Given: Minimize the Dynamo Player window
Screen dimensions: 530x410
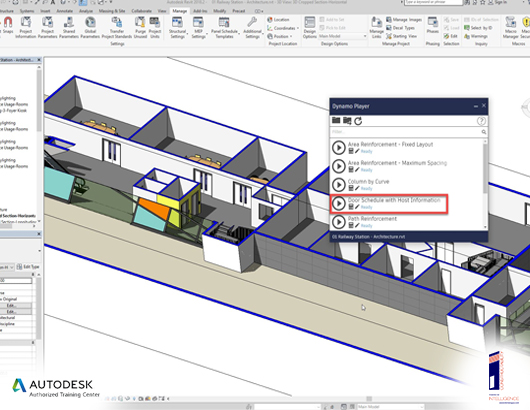Looking at the screenshot, I should (476, 106).
